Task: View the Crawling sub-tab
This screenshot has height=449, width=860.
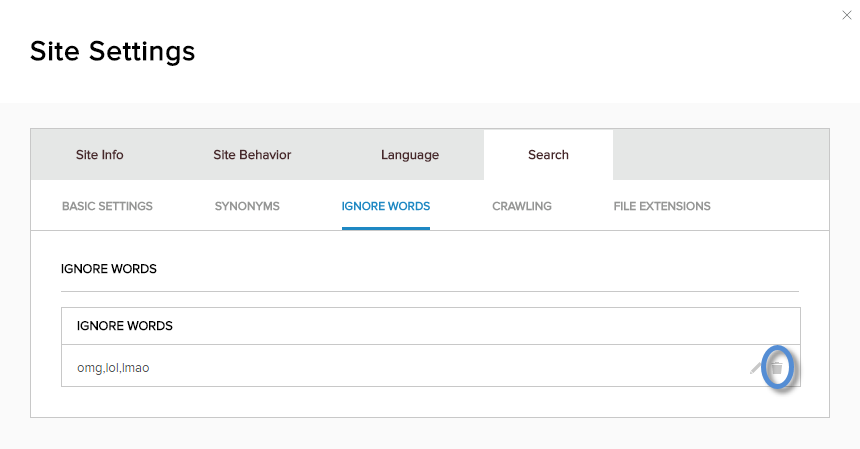Action: click(x=522, y=206)
